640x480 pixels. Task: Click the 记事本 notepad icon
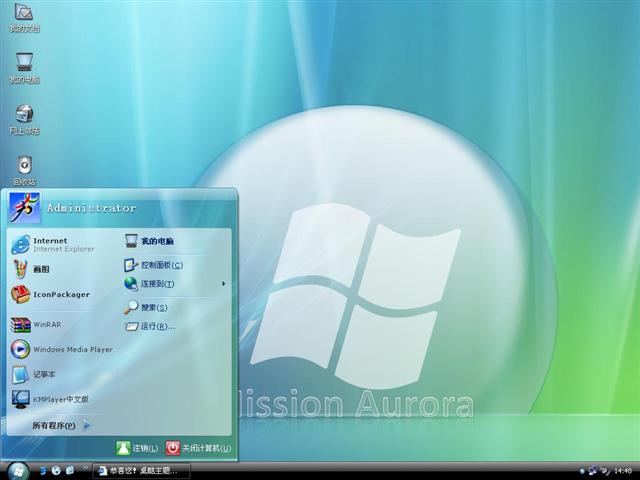(x=20, y=374)
